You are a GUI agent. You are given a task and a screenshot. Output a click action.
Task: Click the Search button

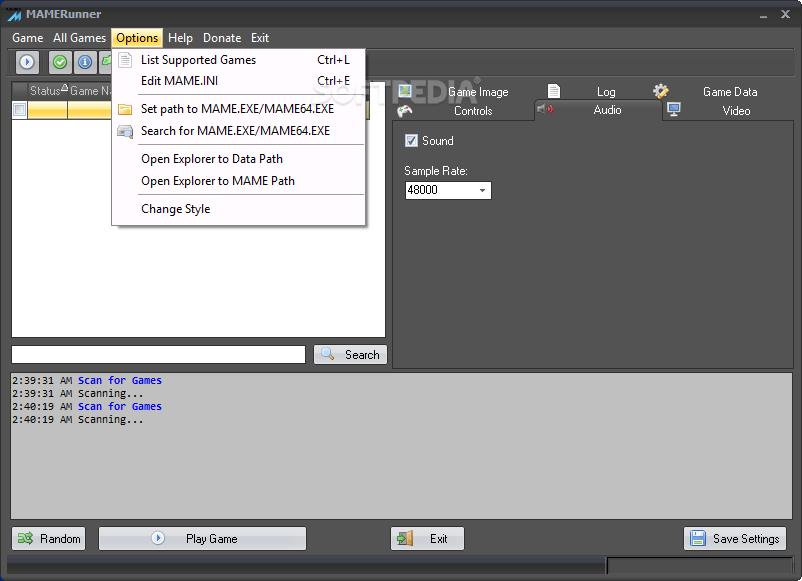point(350,354)
